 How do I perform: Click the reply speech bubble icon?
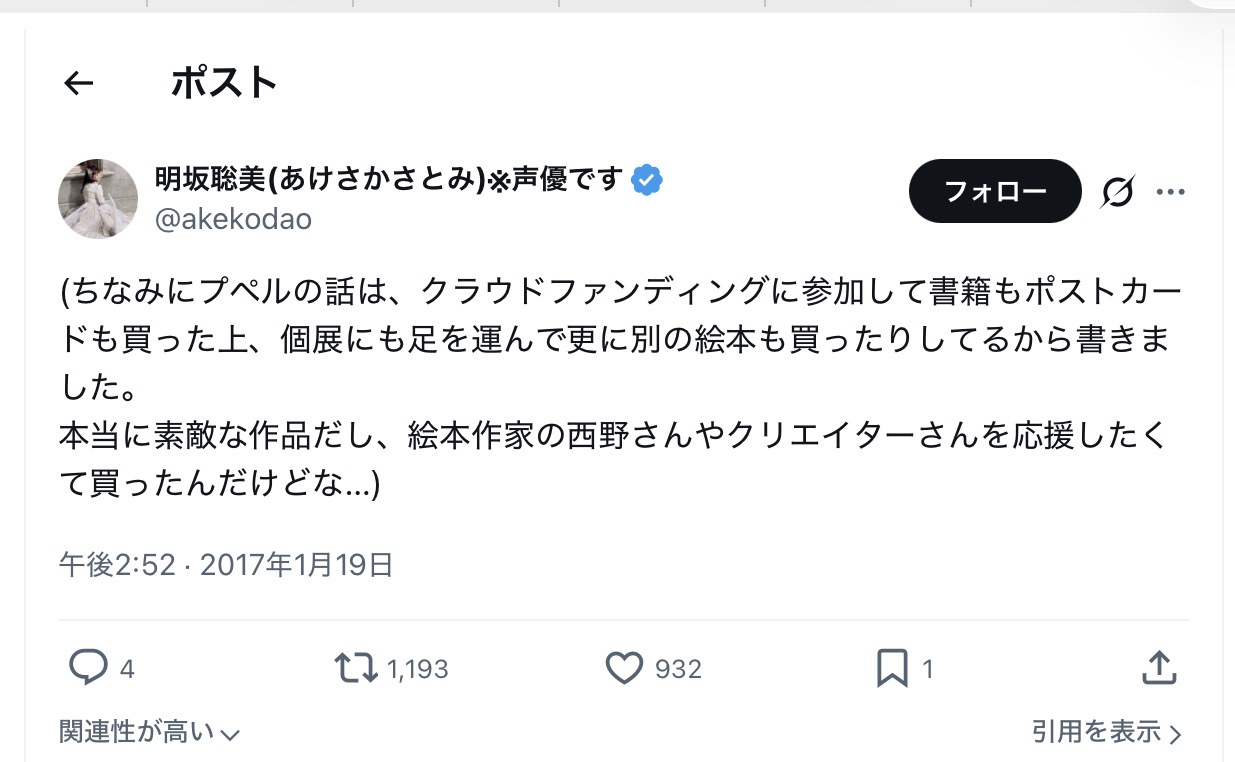(88, 668)
